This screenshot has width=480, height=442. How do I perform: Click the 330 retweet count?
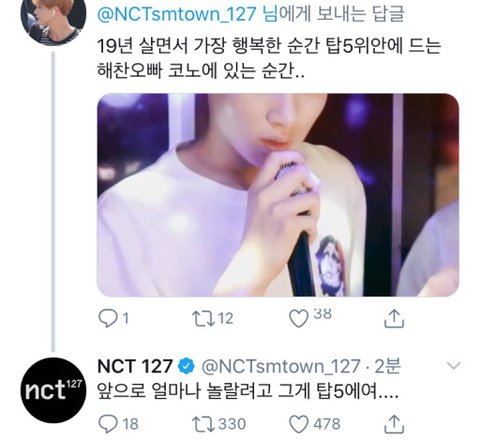pos(232,424)
